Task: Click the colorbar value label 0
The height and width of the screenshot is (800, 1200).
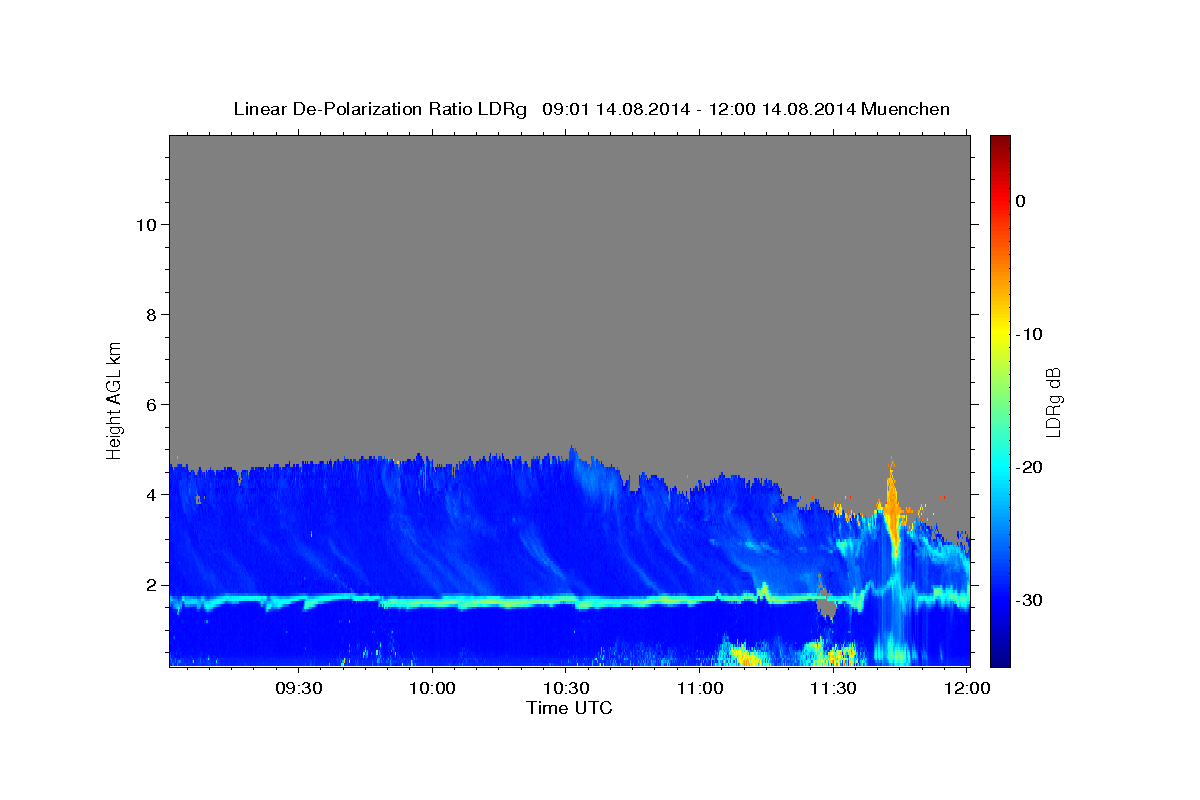Action: (x=1021, y=201)
